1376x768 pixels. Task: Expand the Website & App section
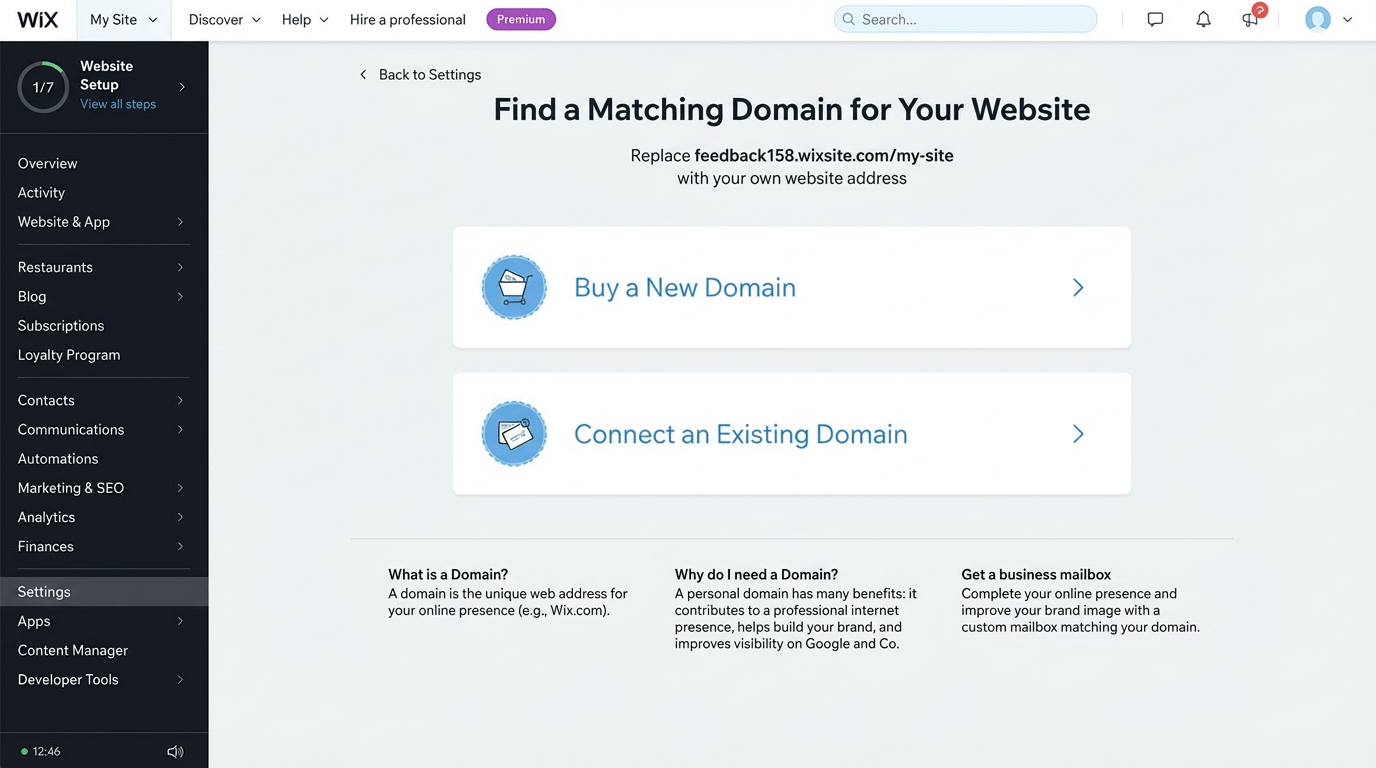coord(62,221)
